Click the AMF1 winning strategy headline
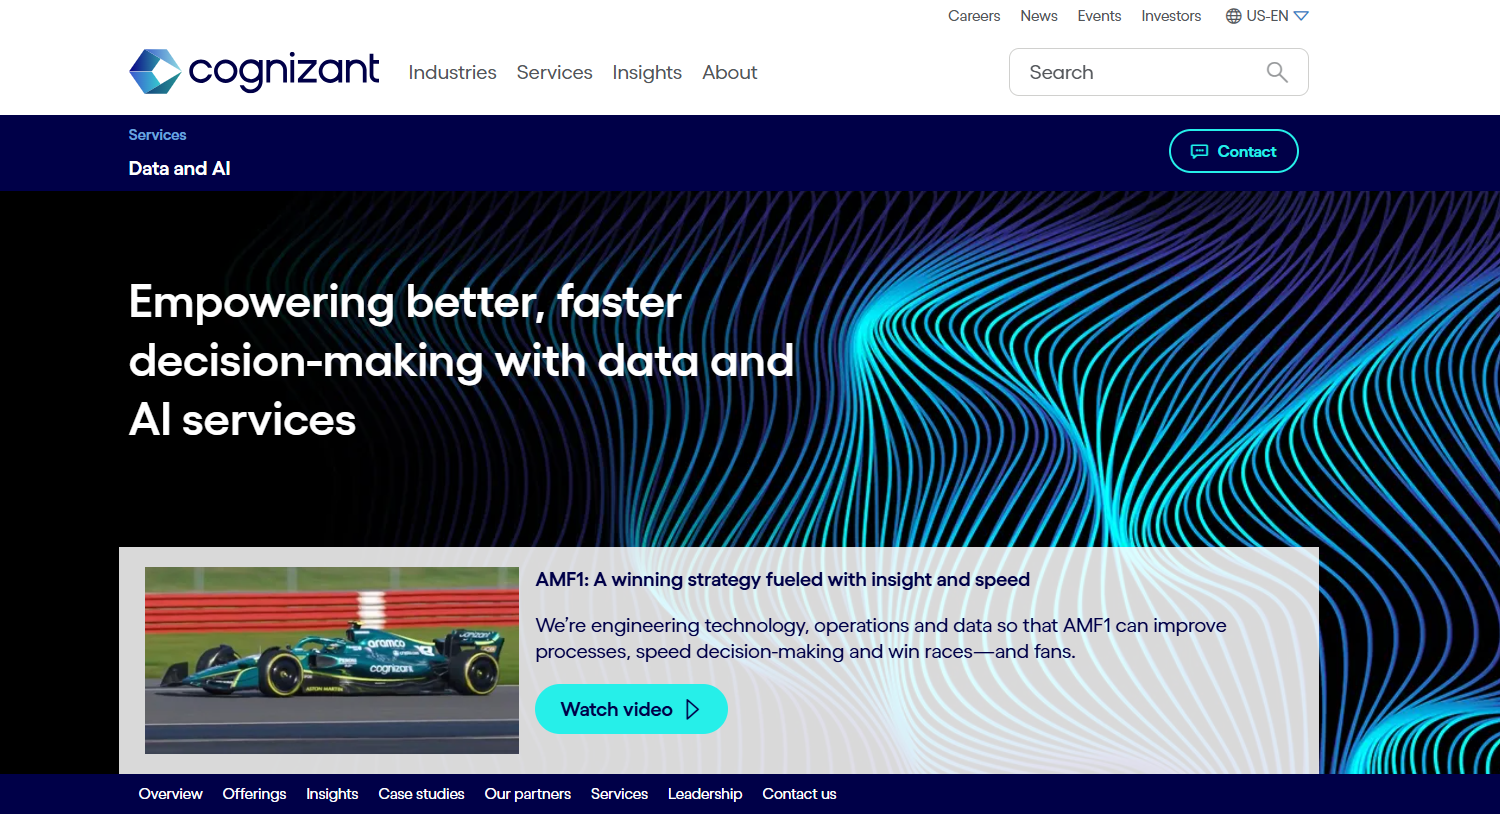1500x831 pixels. pos(782,580)
